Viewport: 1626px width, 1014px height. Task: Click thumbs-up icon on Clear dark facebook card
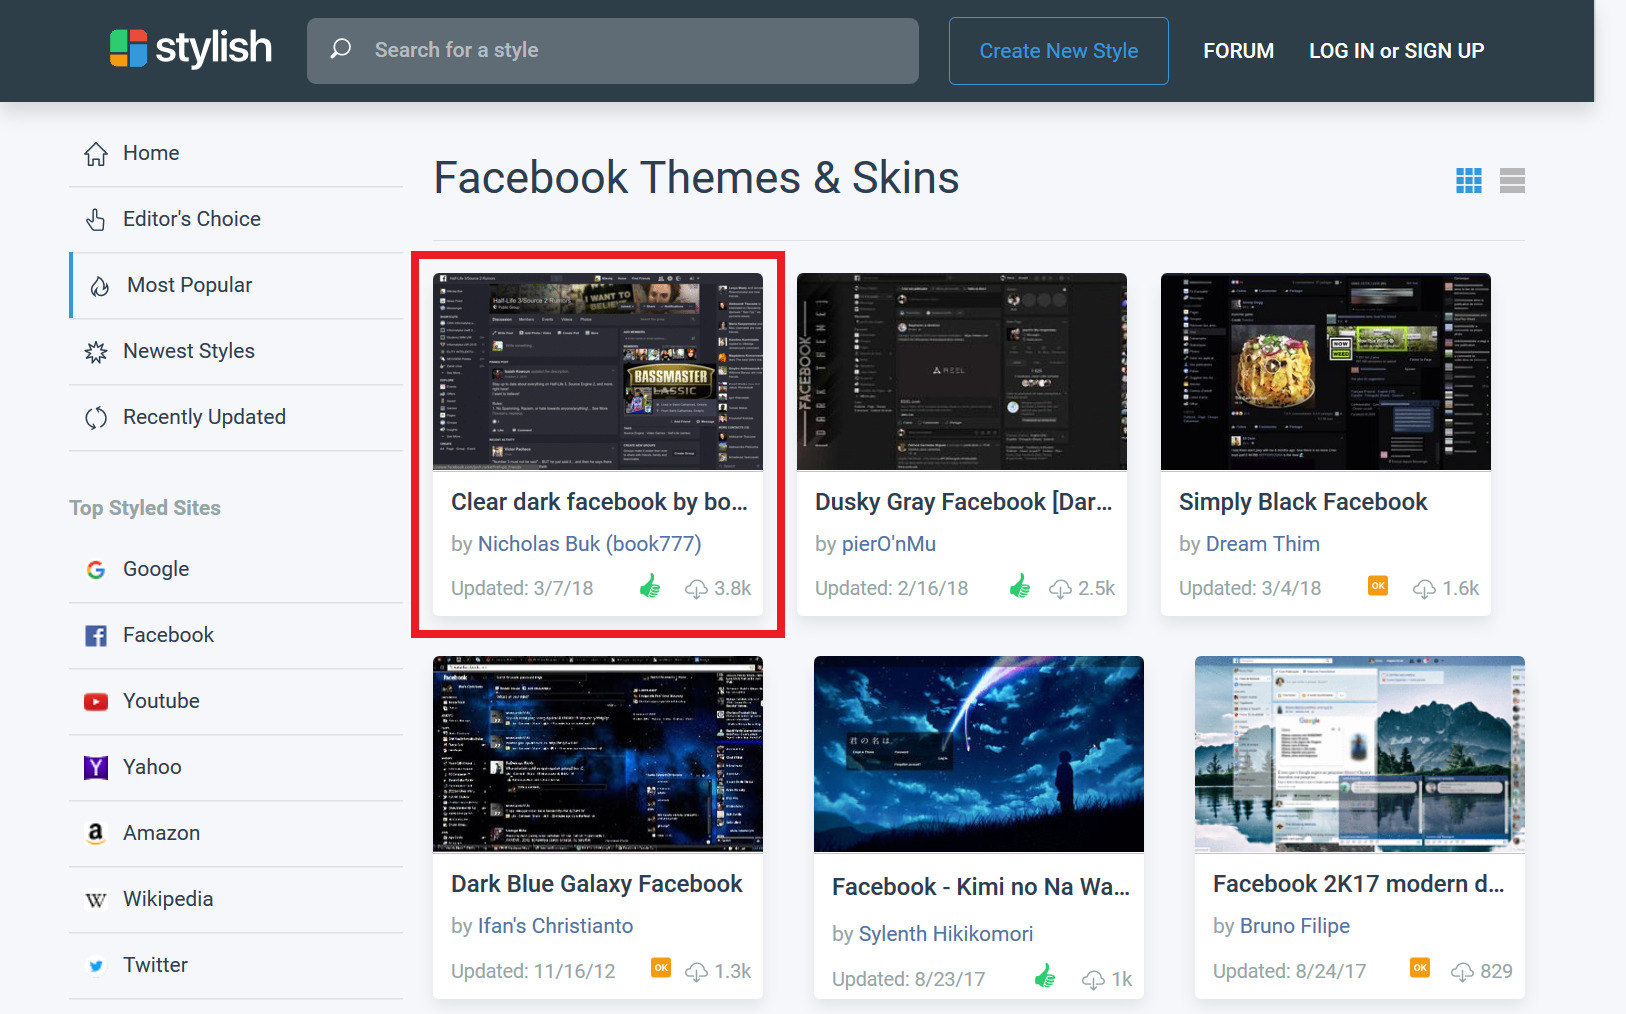point(650,587)
